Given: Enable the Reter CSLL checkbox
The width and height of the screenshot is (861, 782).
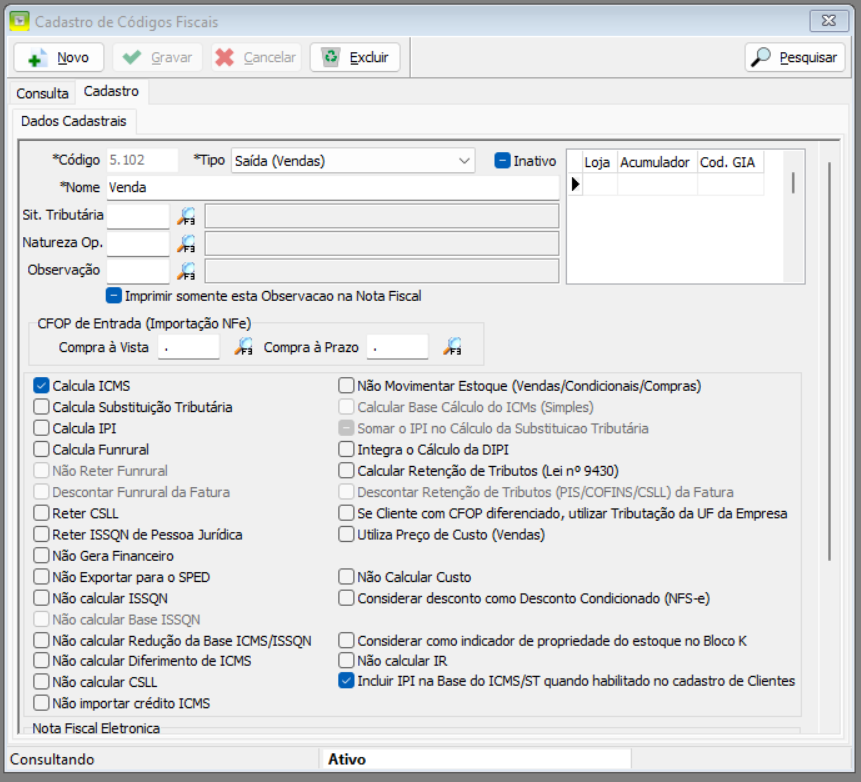Looking at the screenshot, I should (41, 513).
